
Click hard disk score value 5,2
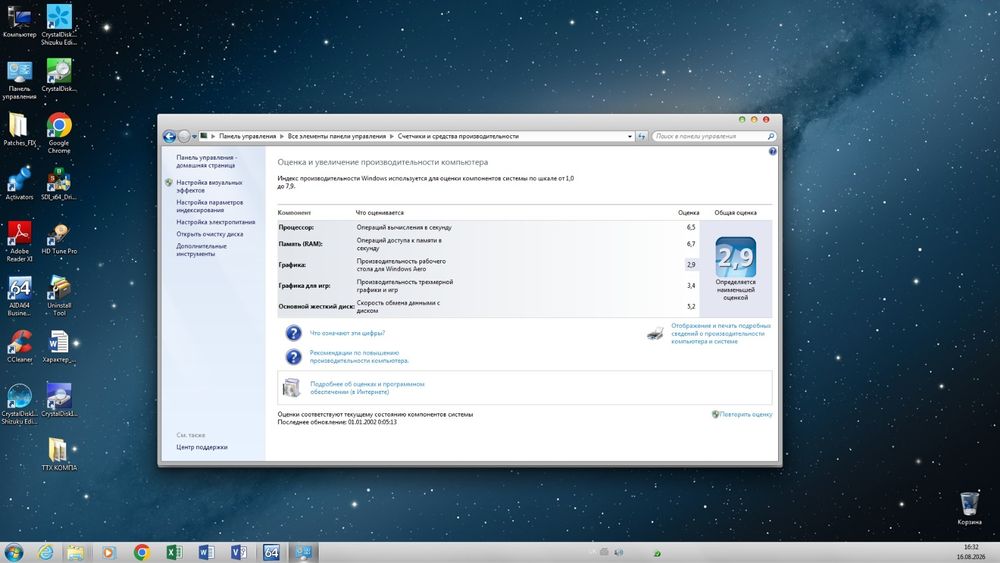(691, 307)
